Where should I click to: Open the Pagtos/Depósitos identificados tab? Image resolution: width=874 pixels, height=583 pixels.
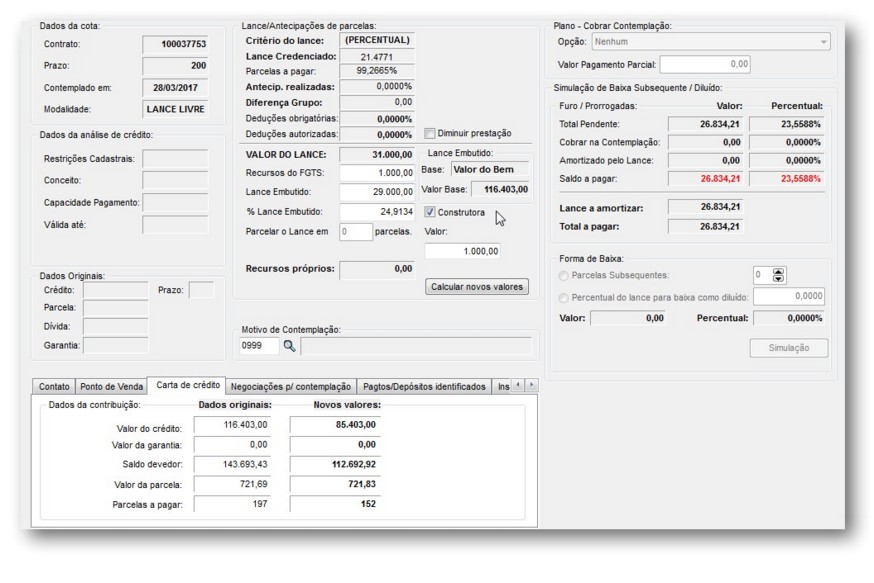[x=424, y=386]
